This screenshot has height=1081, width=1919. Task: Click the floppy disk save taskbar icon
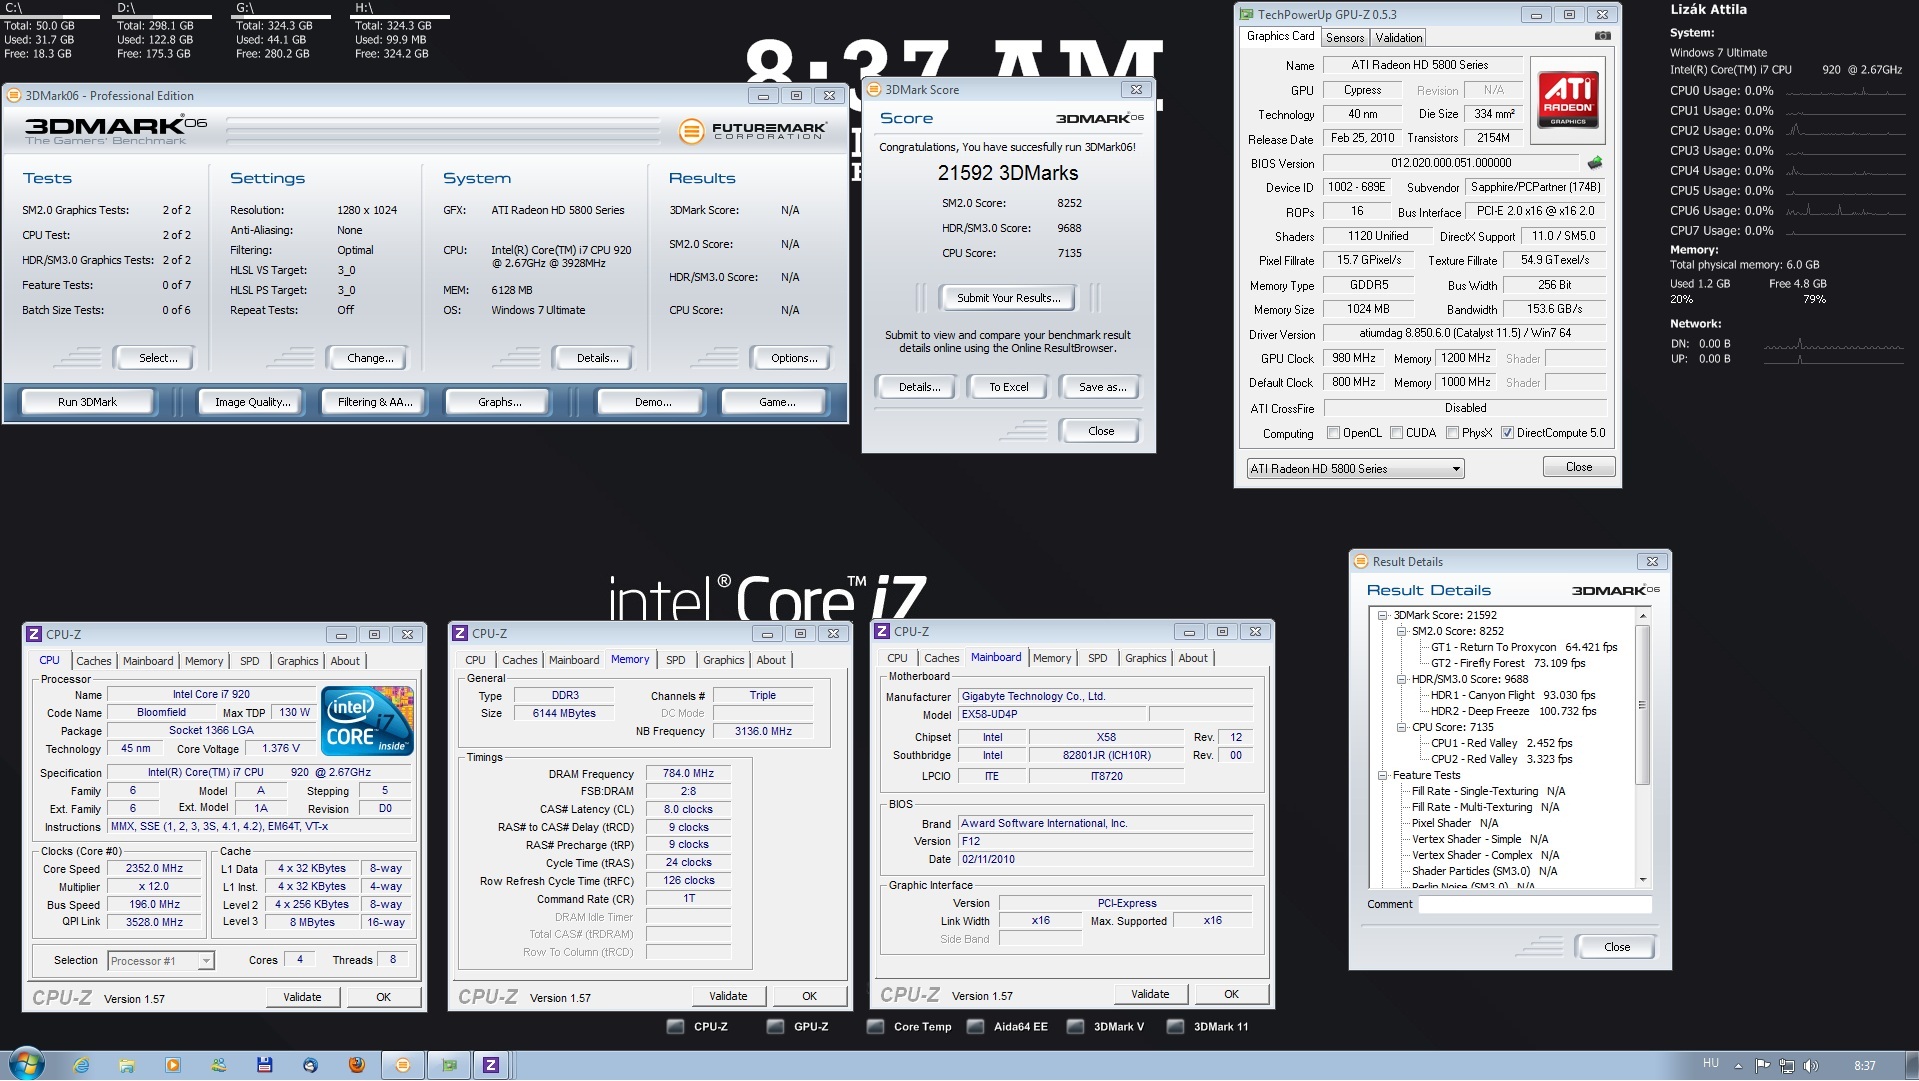pos(265,1065)
